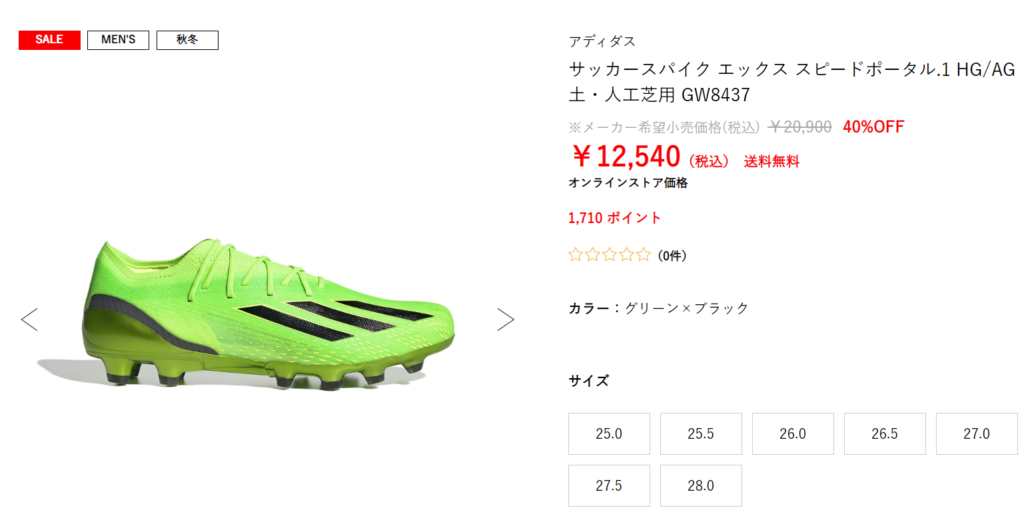Show the previous product image arrow
Screen dimensions: 1024x524
(29, 319)
